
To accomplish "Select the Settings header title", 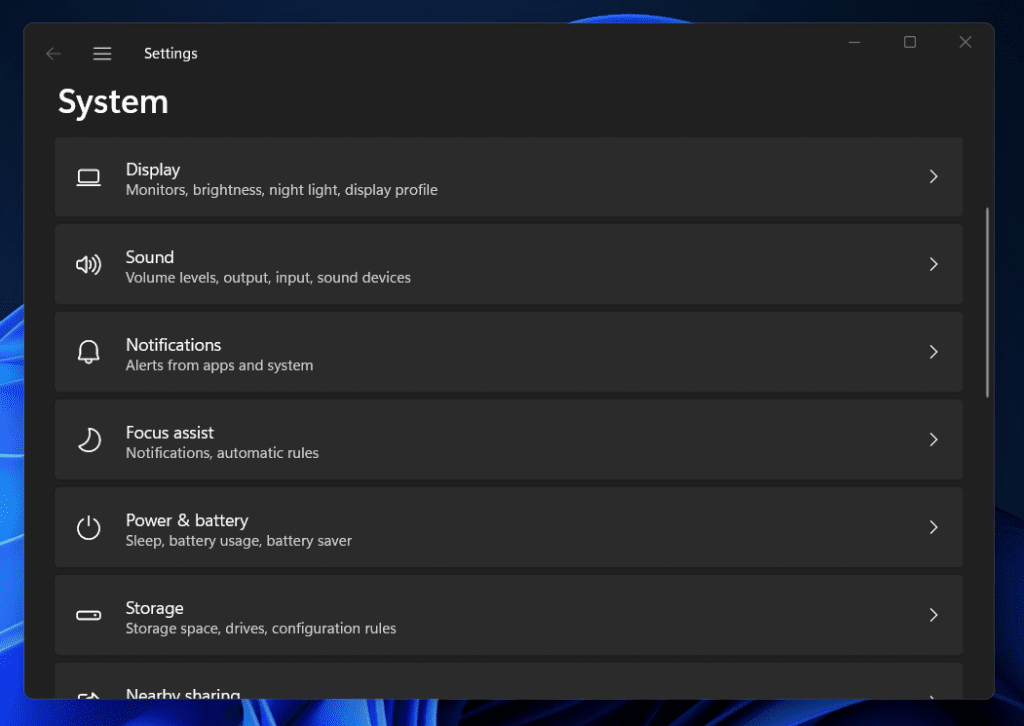I will click(170, 53).
